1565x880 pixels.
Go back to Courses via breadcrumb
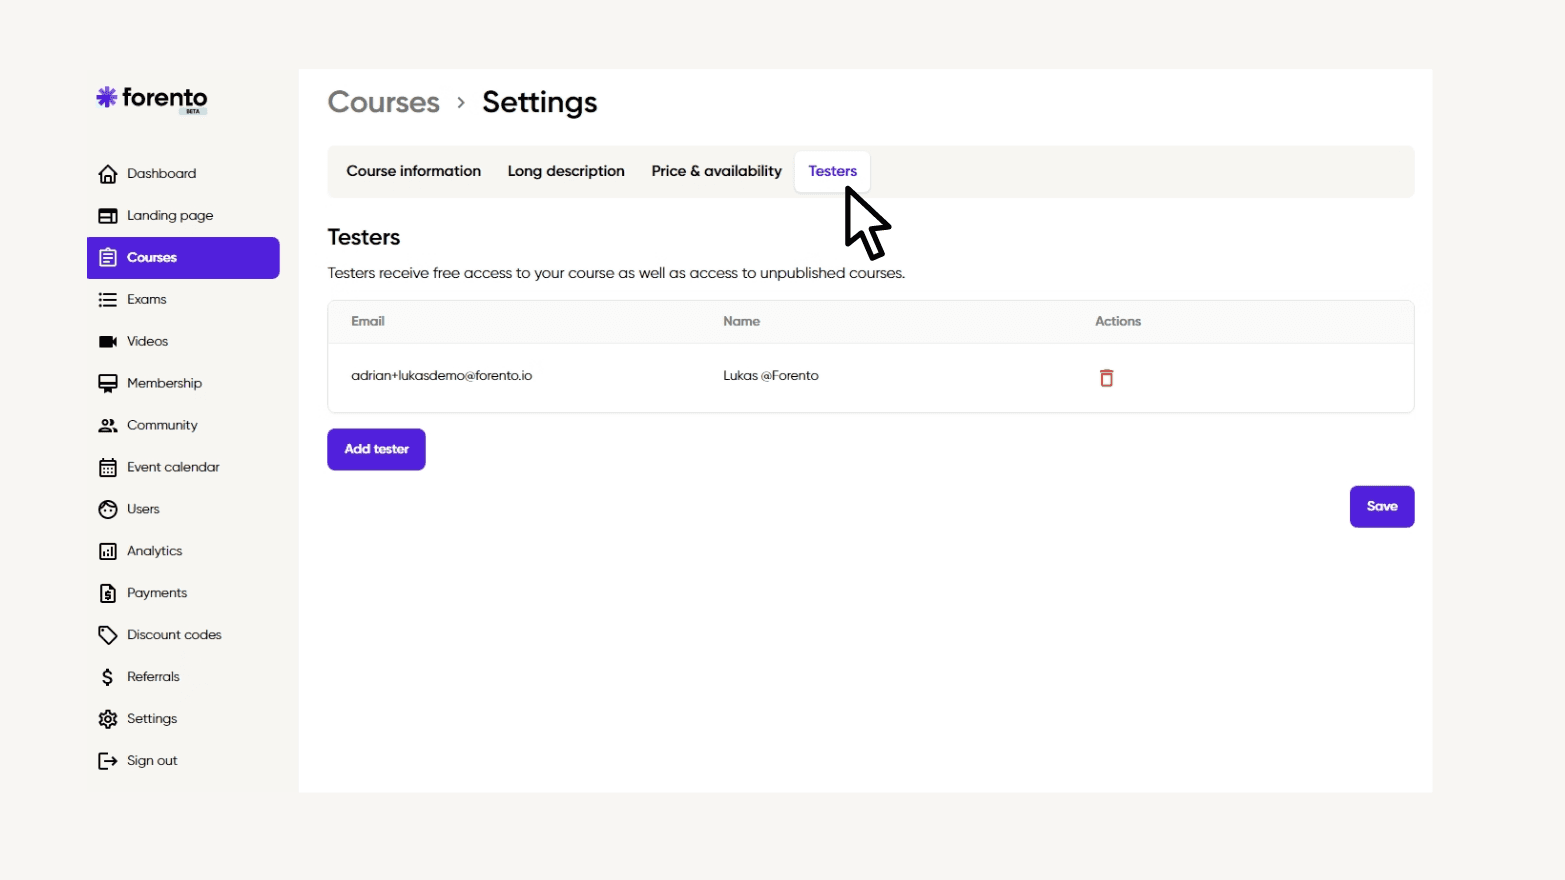[x=384, y=102]
